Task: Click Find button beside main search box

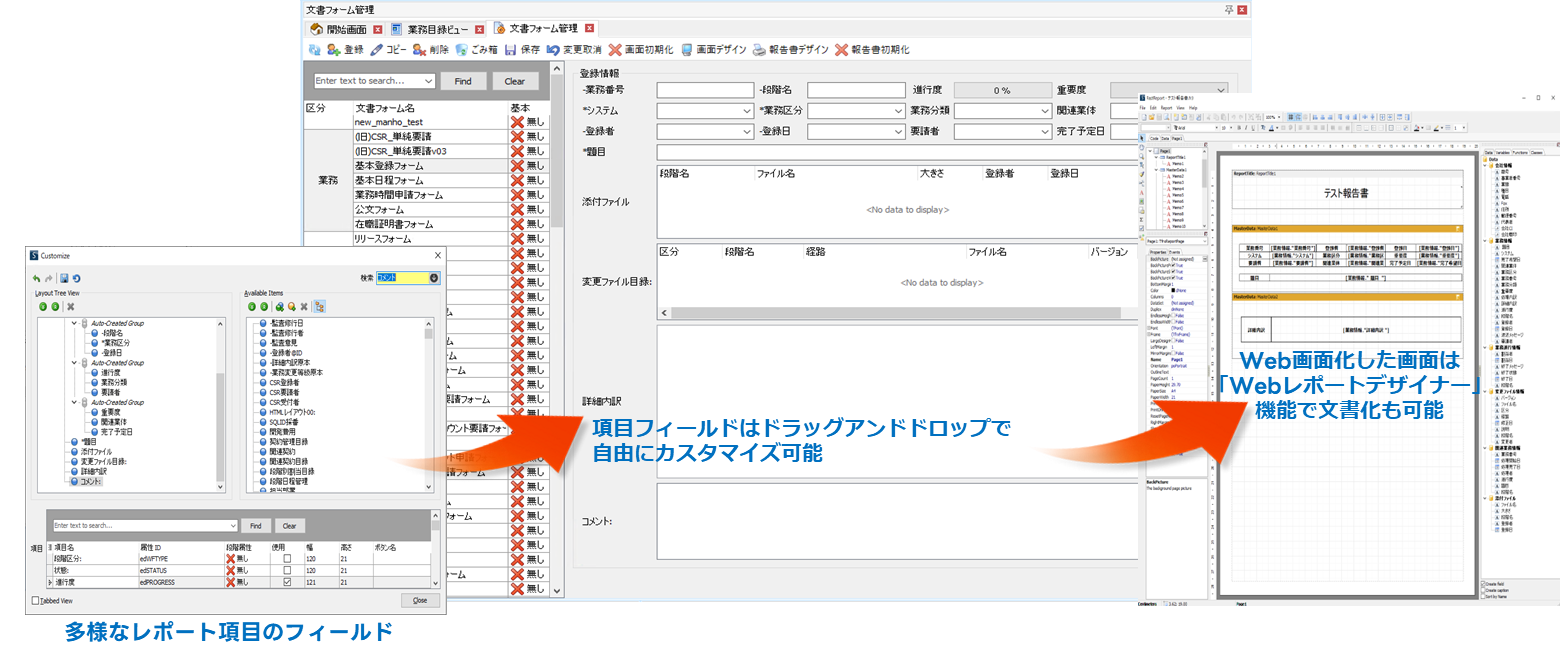Action: [x=463, y=81]
